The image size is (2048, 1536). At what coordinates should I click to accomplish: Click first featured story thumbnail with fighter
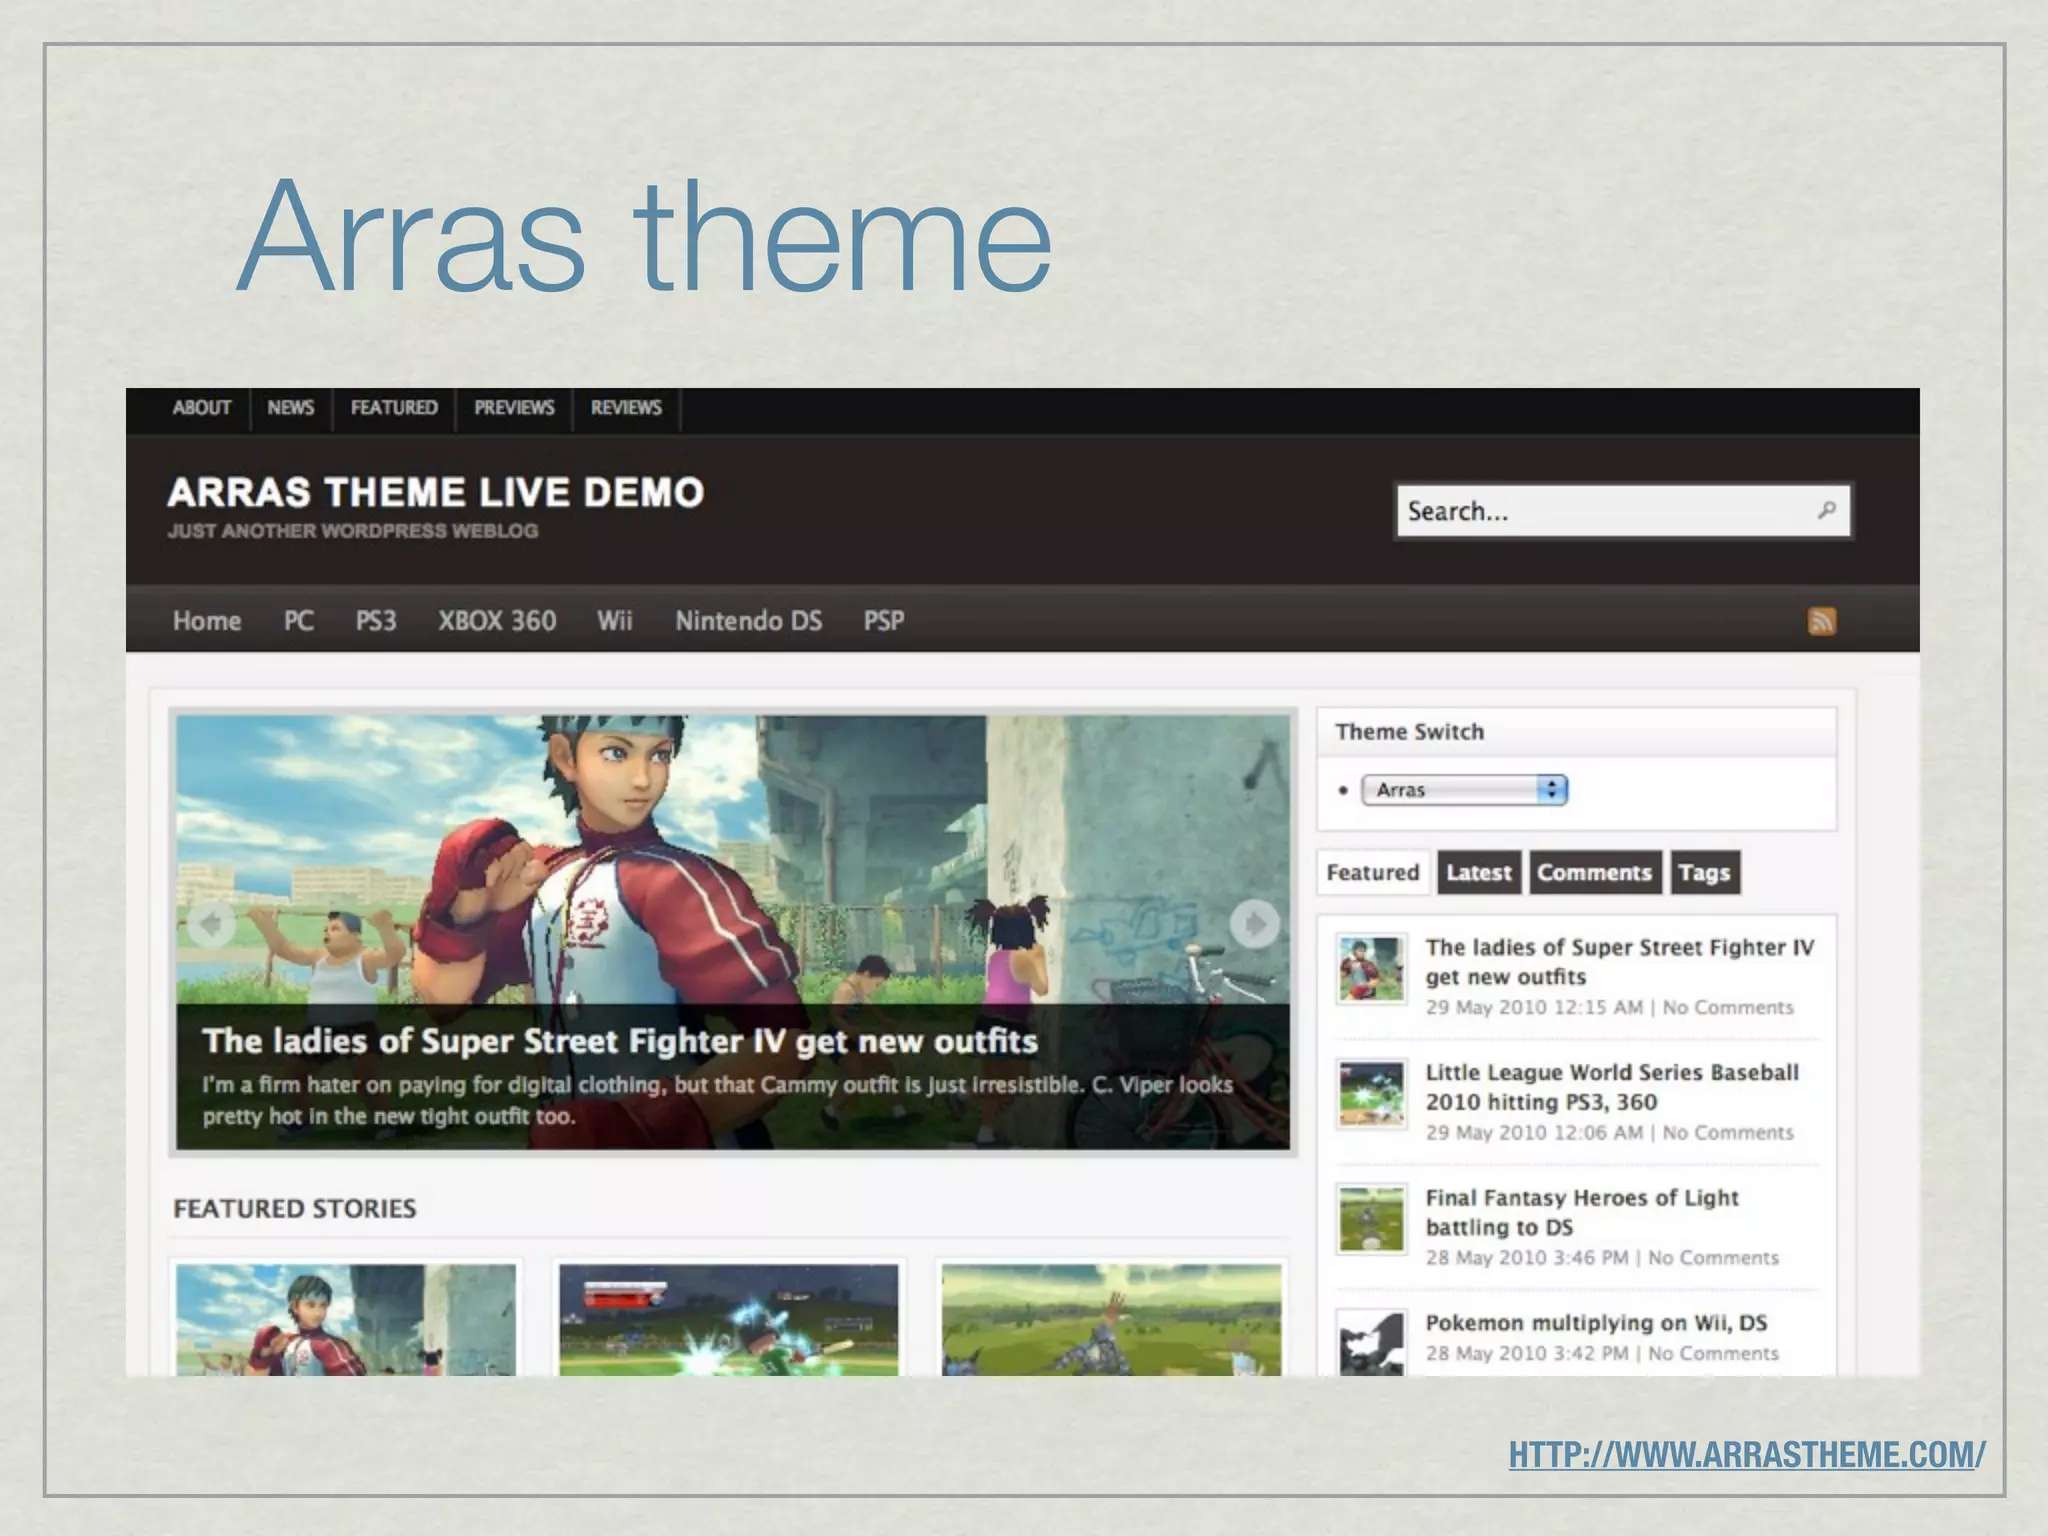346,1319
